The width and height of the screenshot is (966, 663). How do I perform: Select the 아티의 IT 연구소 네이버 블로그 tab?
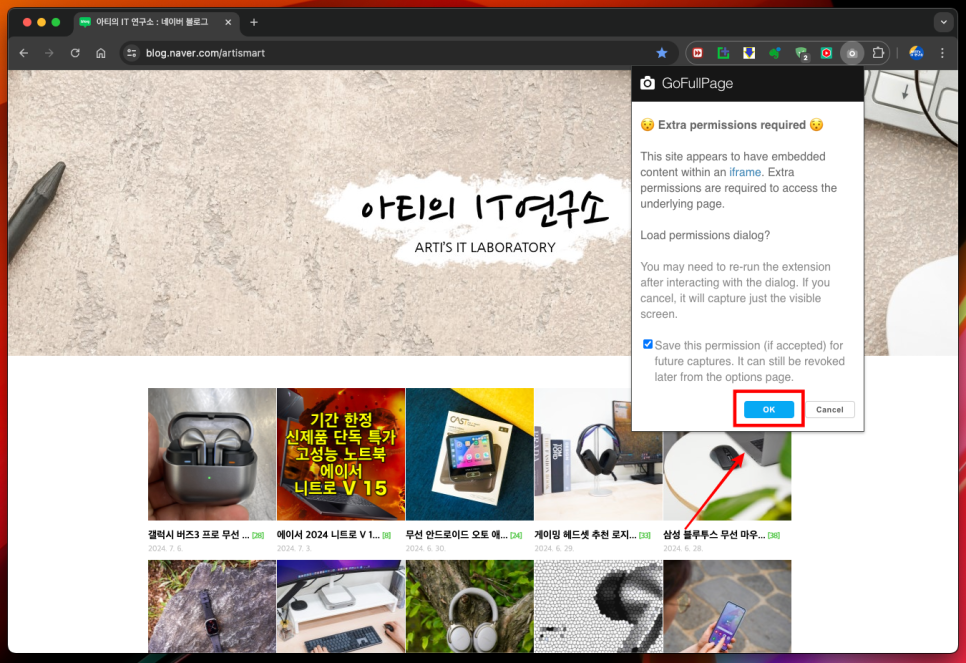coord(152,22)
